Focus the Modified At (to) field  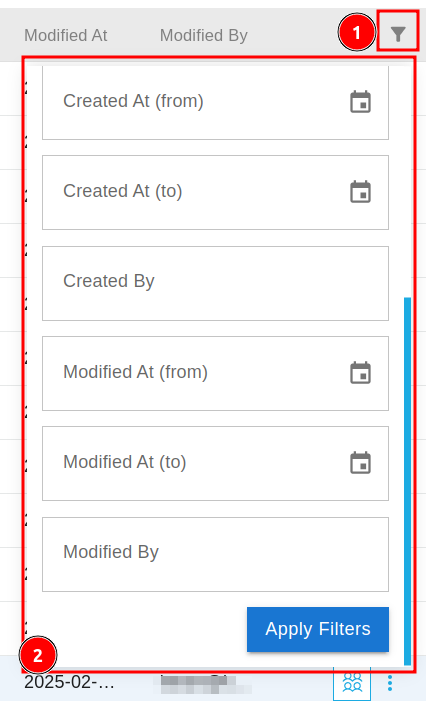click(x=215, y=464)
